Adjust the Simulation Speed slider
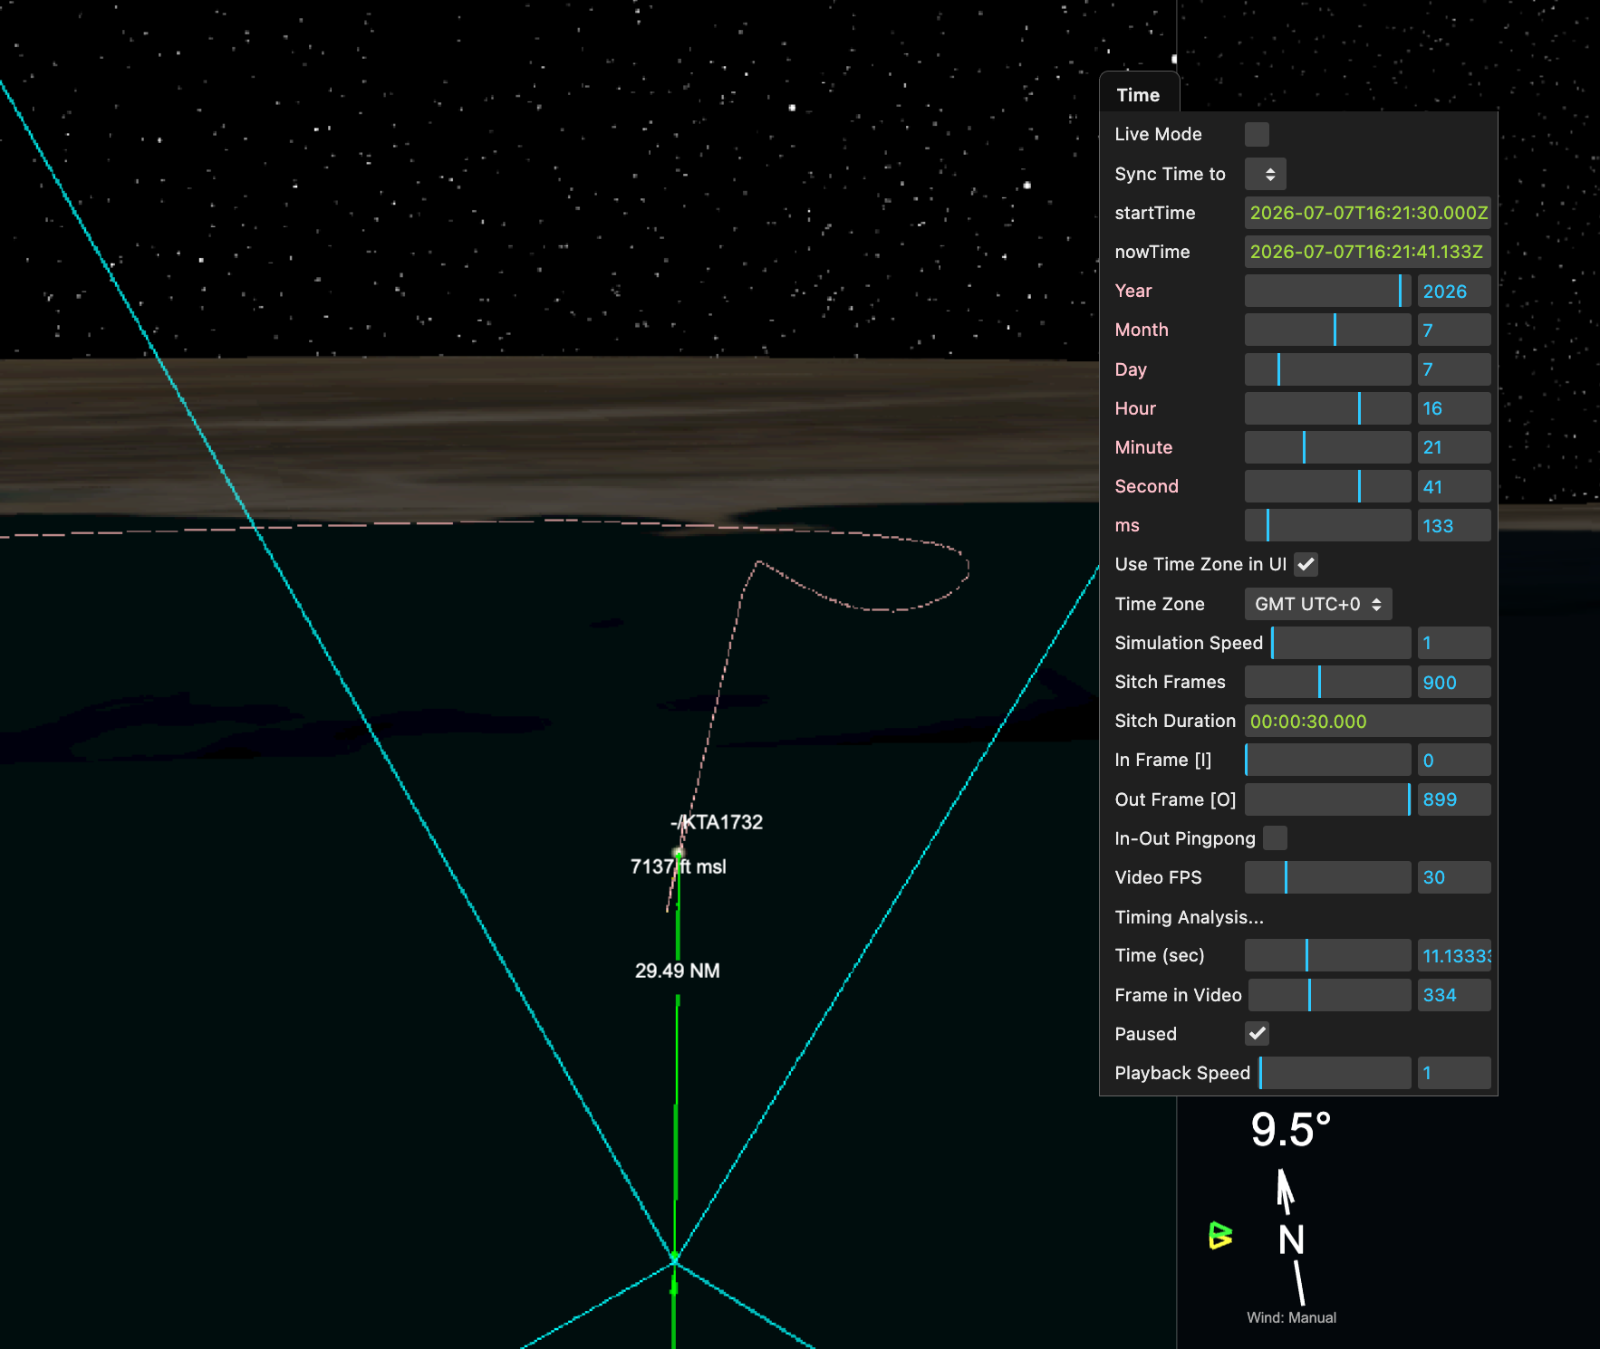Screen dimensions: 1600x1349 coord(1341,643)
